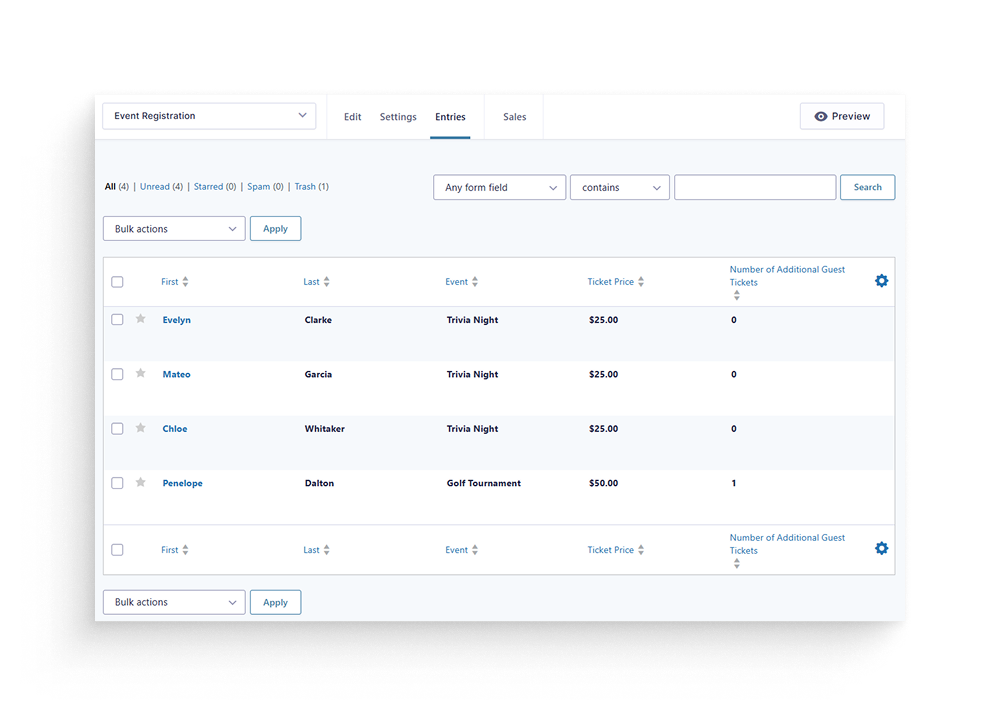Screen dimensions: 1001x725
Task: Click sort arrows under footer Number of Additional Guest Tickets
Action: click(736, 564)
